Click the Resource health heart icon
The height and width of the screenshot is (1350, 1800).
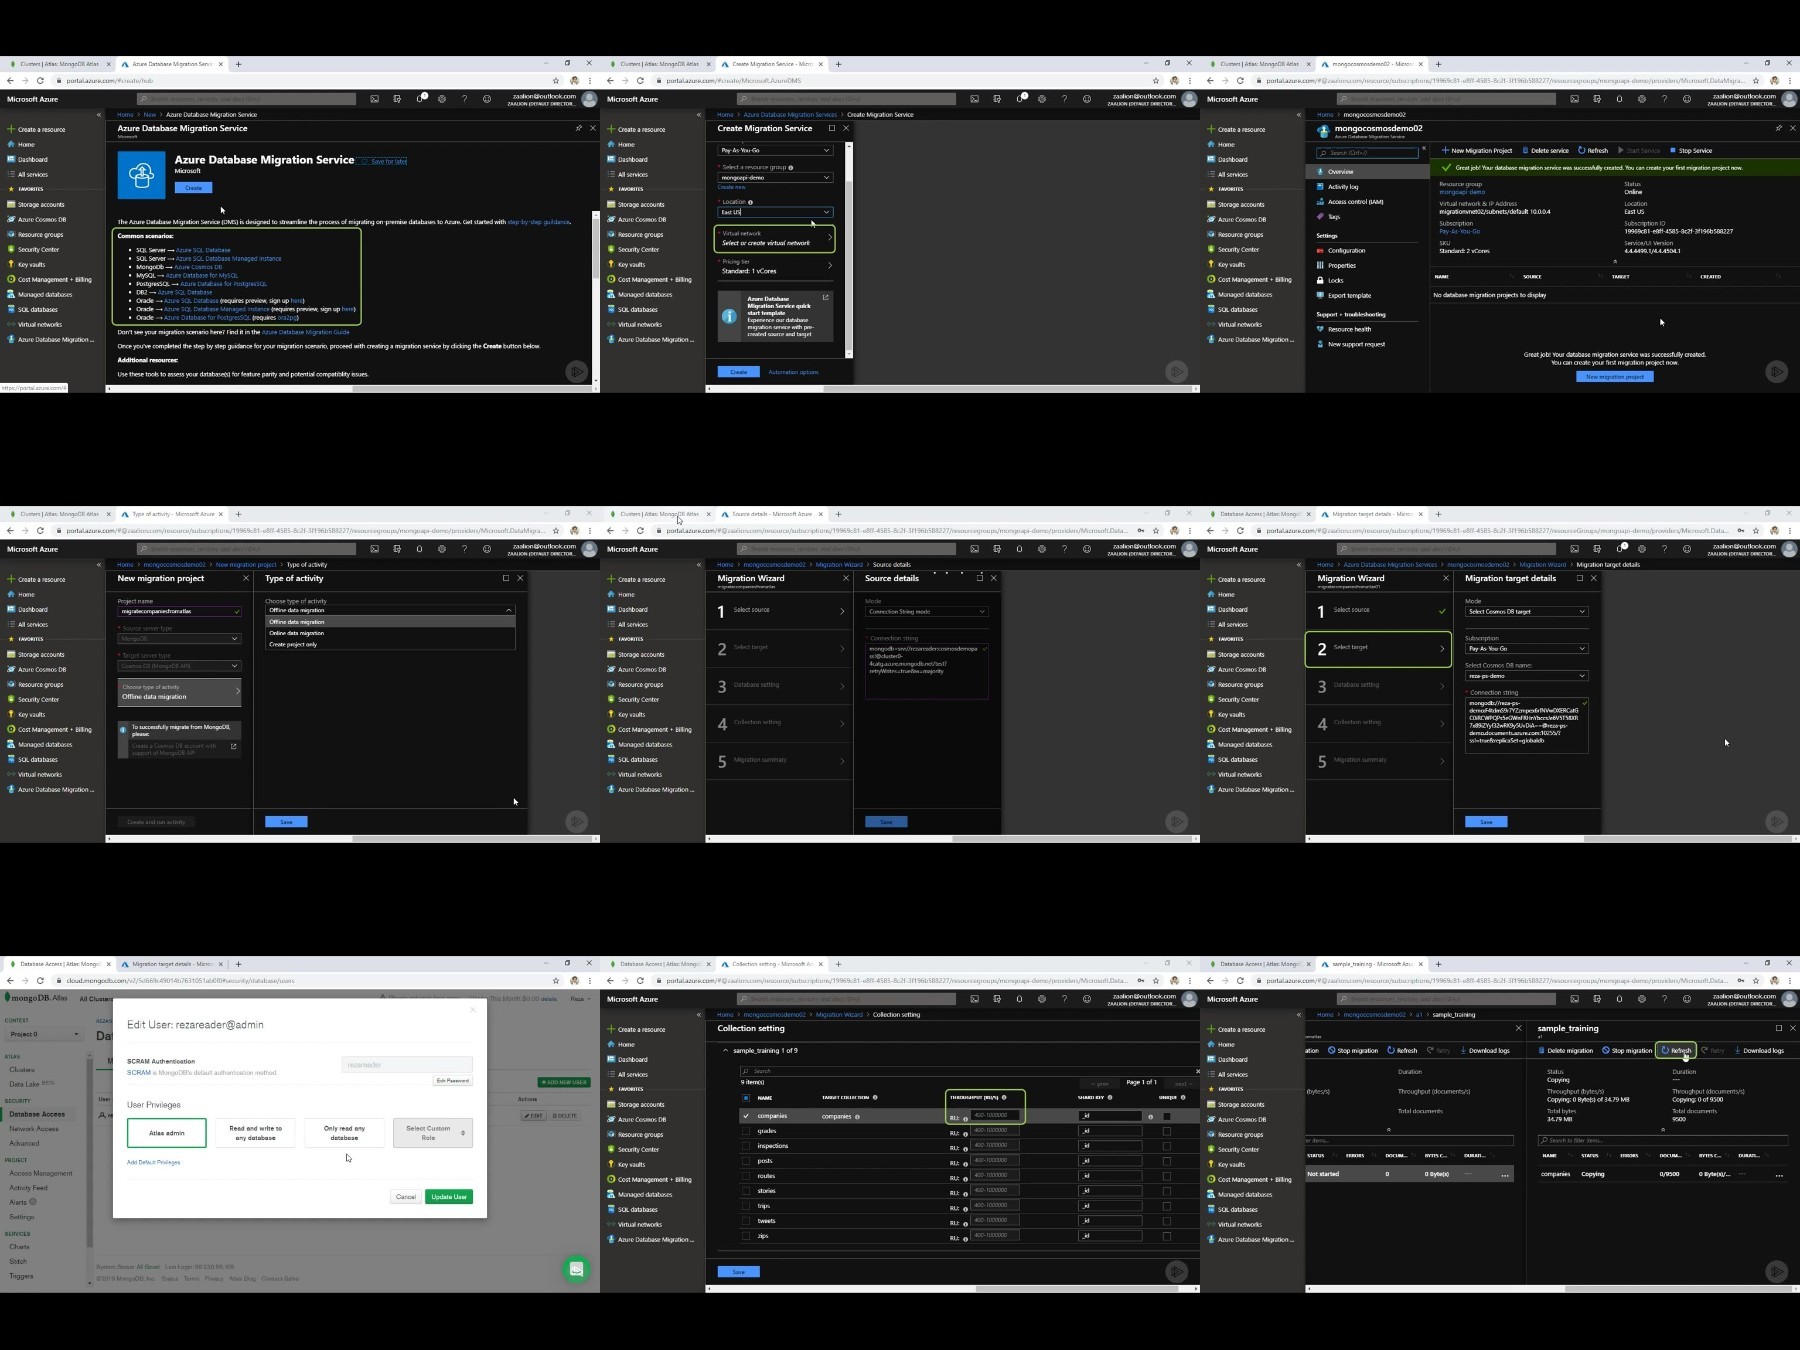[1320, 329]
